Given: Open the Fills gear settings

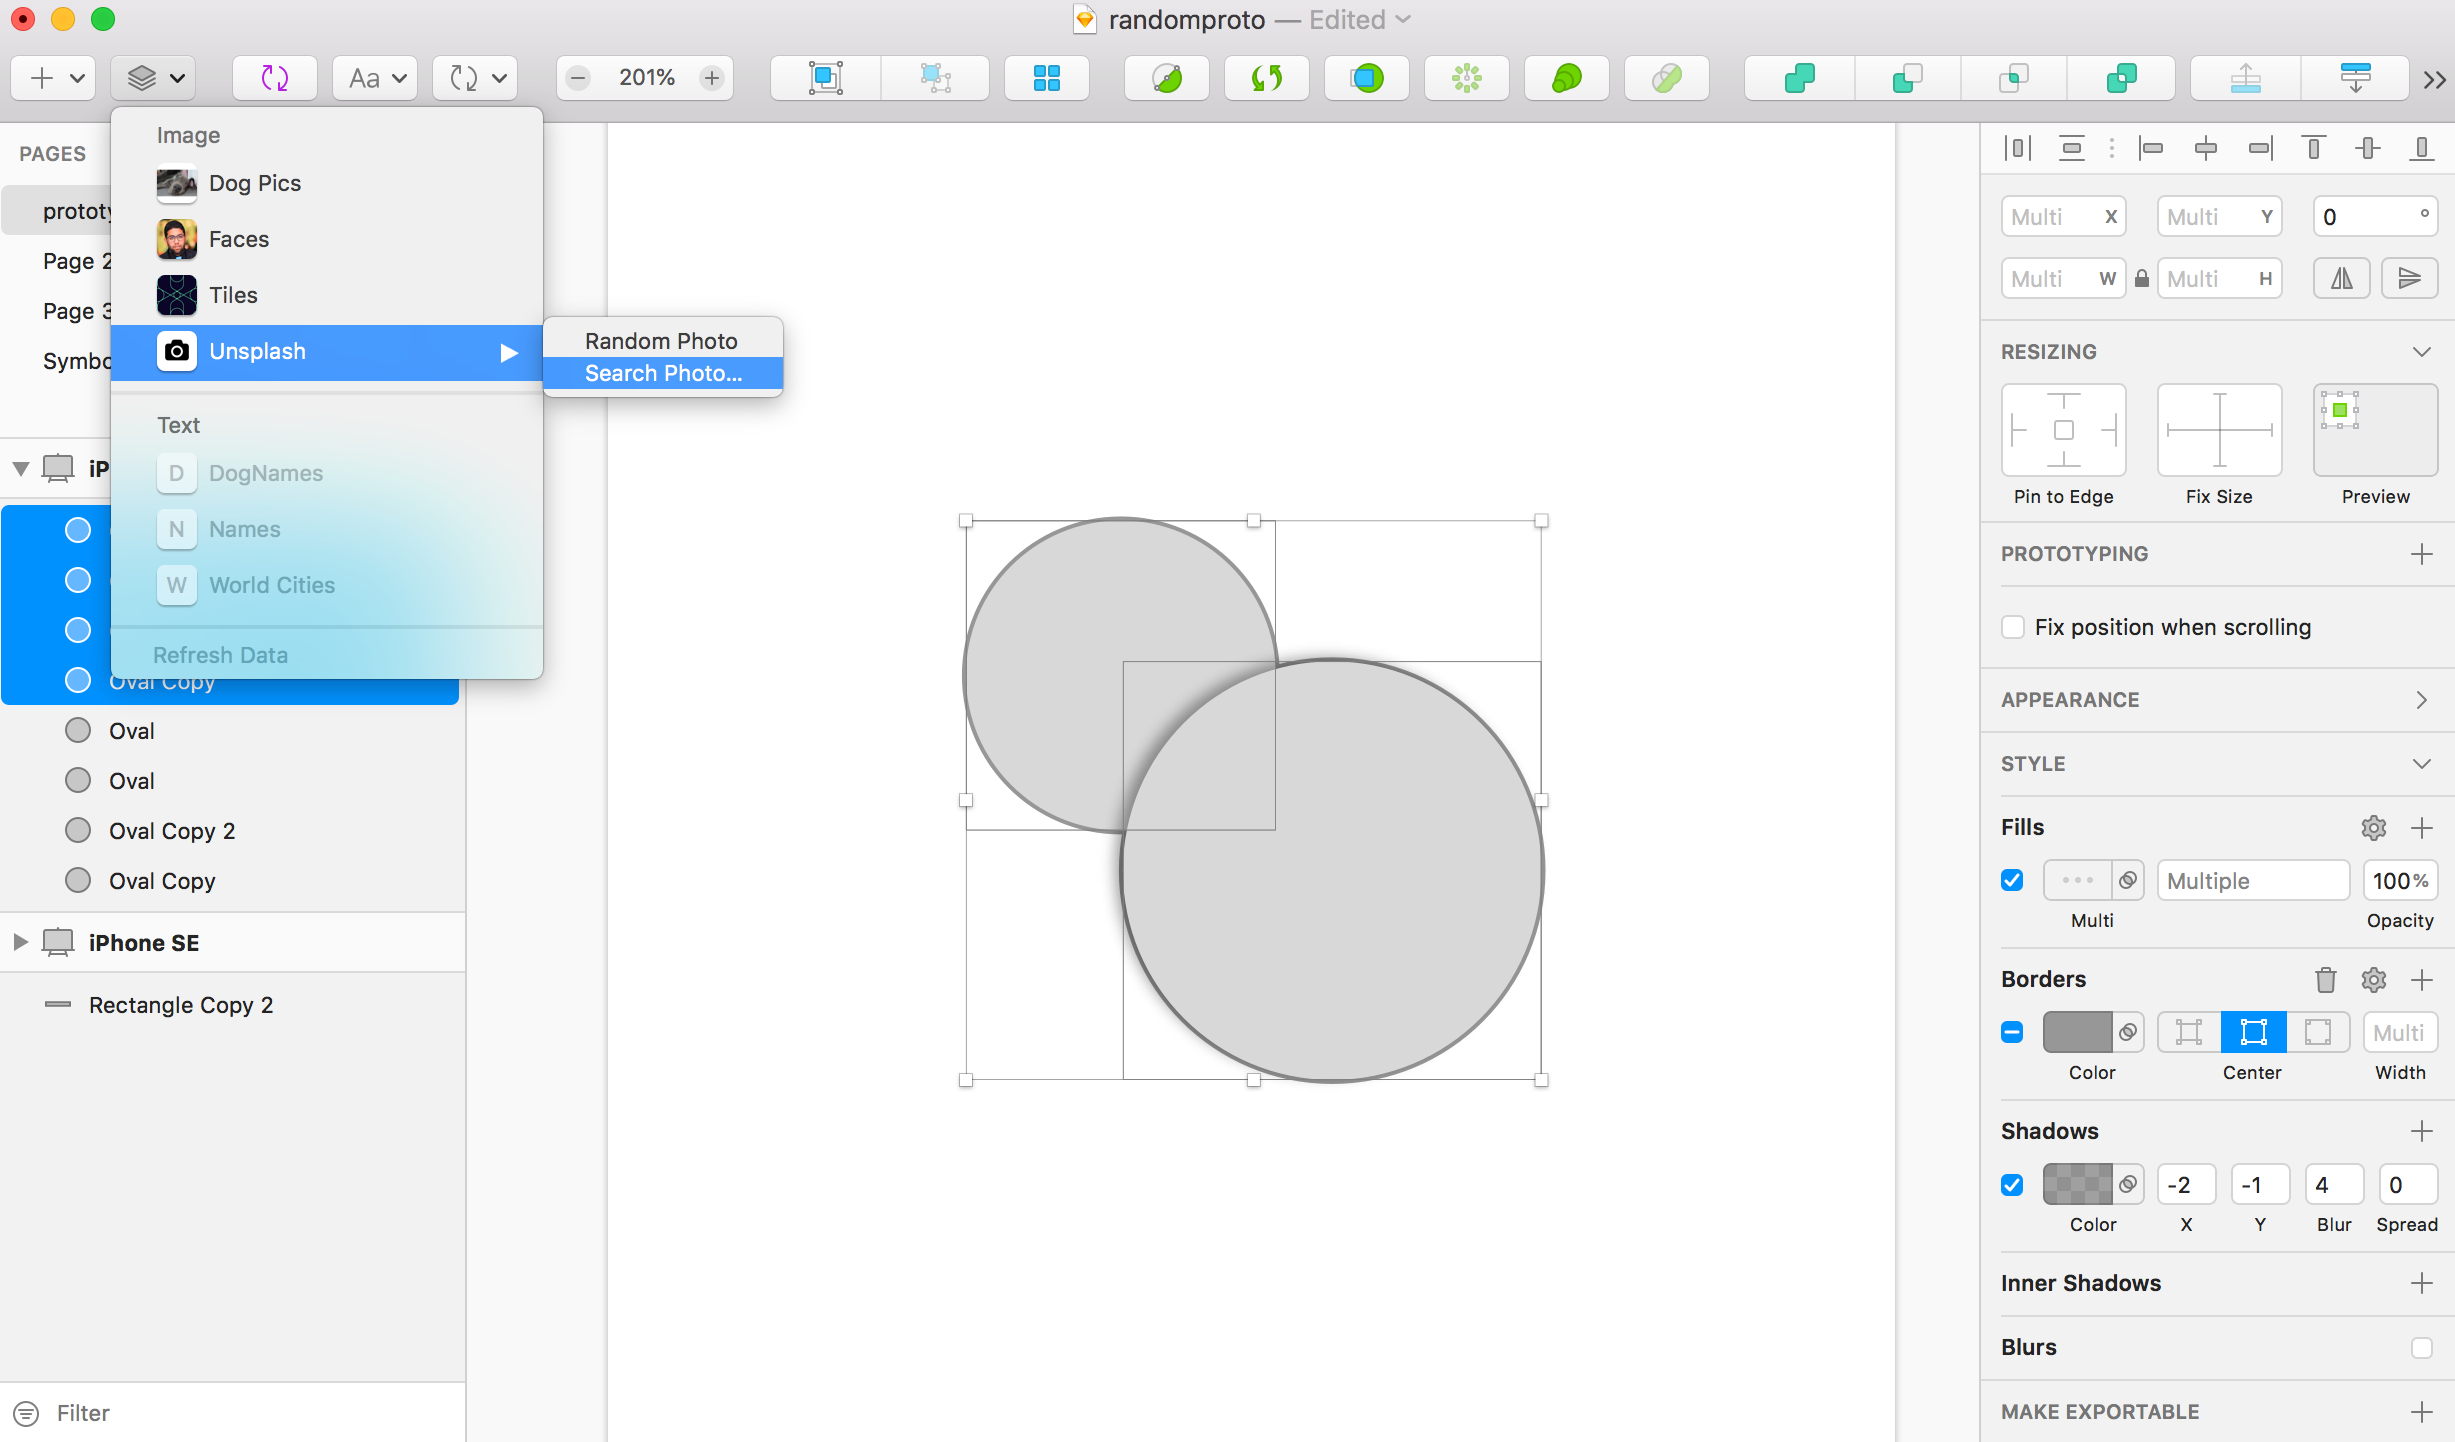Looking at the screenshot, I should (x=2373, y=827).
